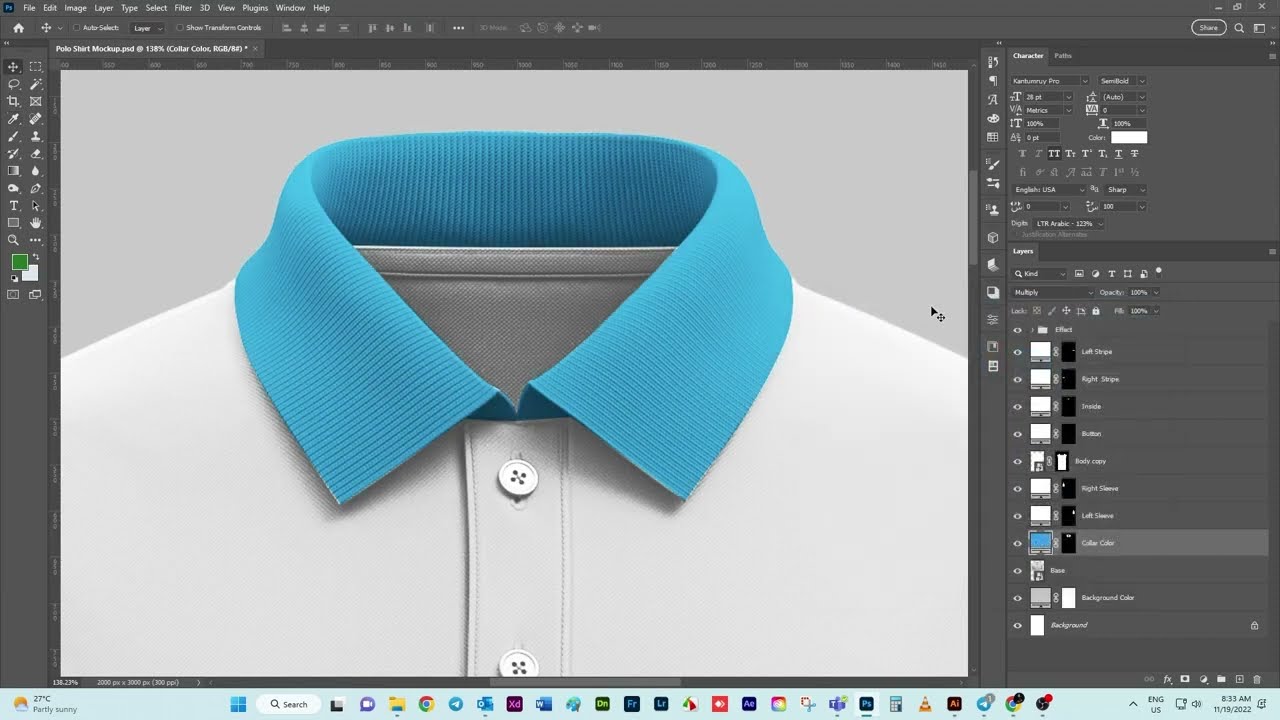This screenshot has height=720, width=1280.
Task: Select the Horizontal Type tool
Action: point(13,205)
